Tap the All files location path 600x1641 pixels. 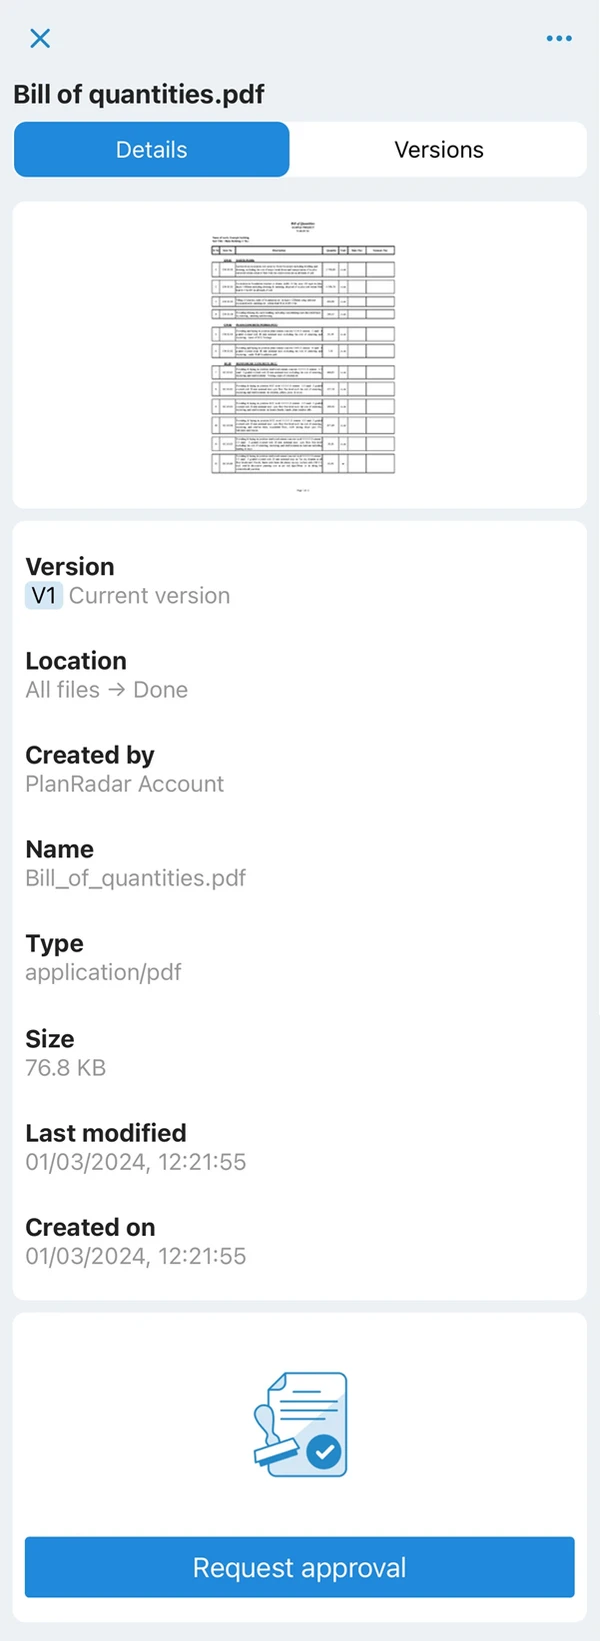pos(63,690)
